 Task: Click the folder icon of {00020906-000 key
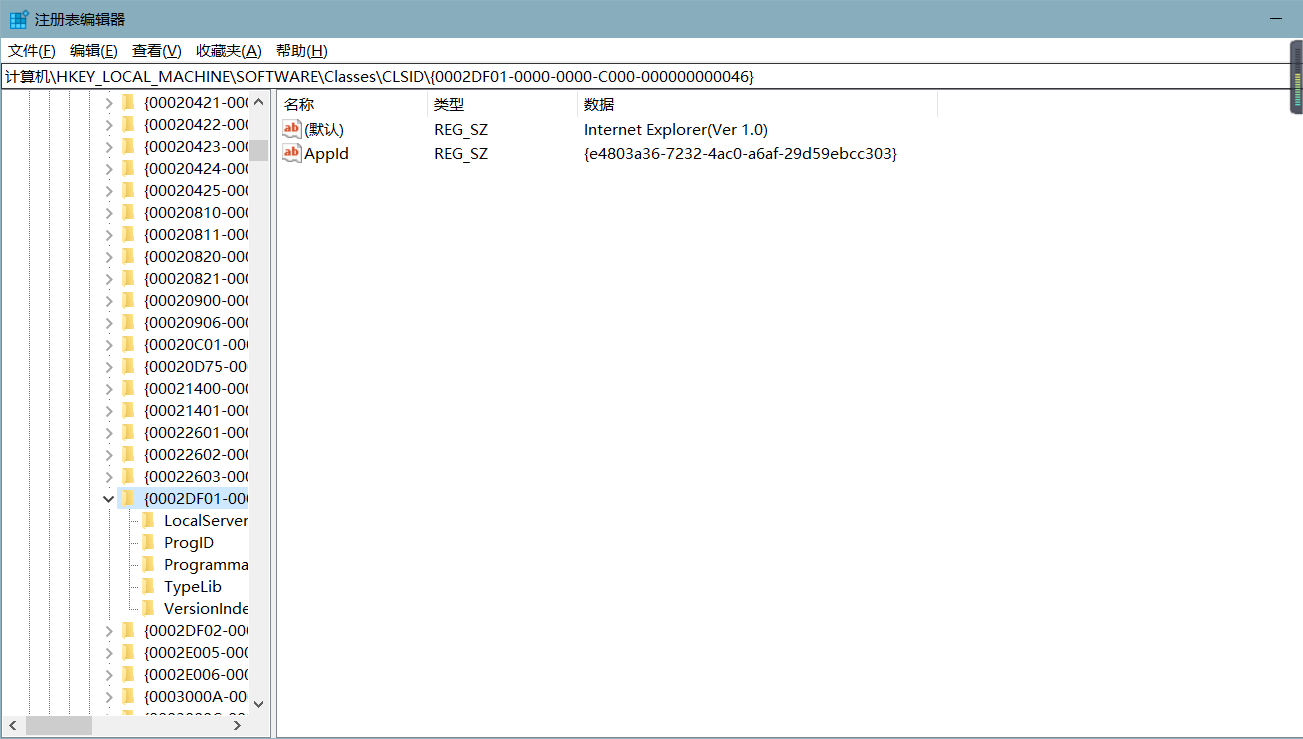[128, 322]
